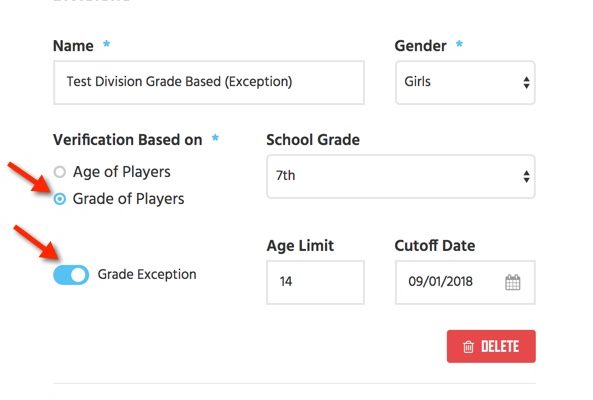Screen dimensions: 593x400
Task: Click the School Grade heading label
Action: click(313, 140)
